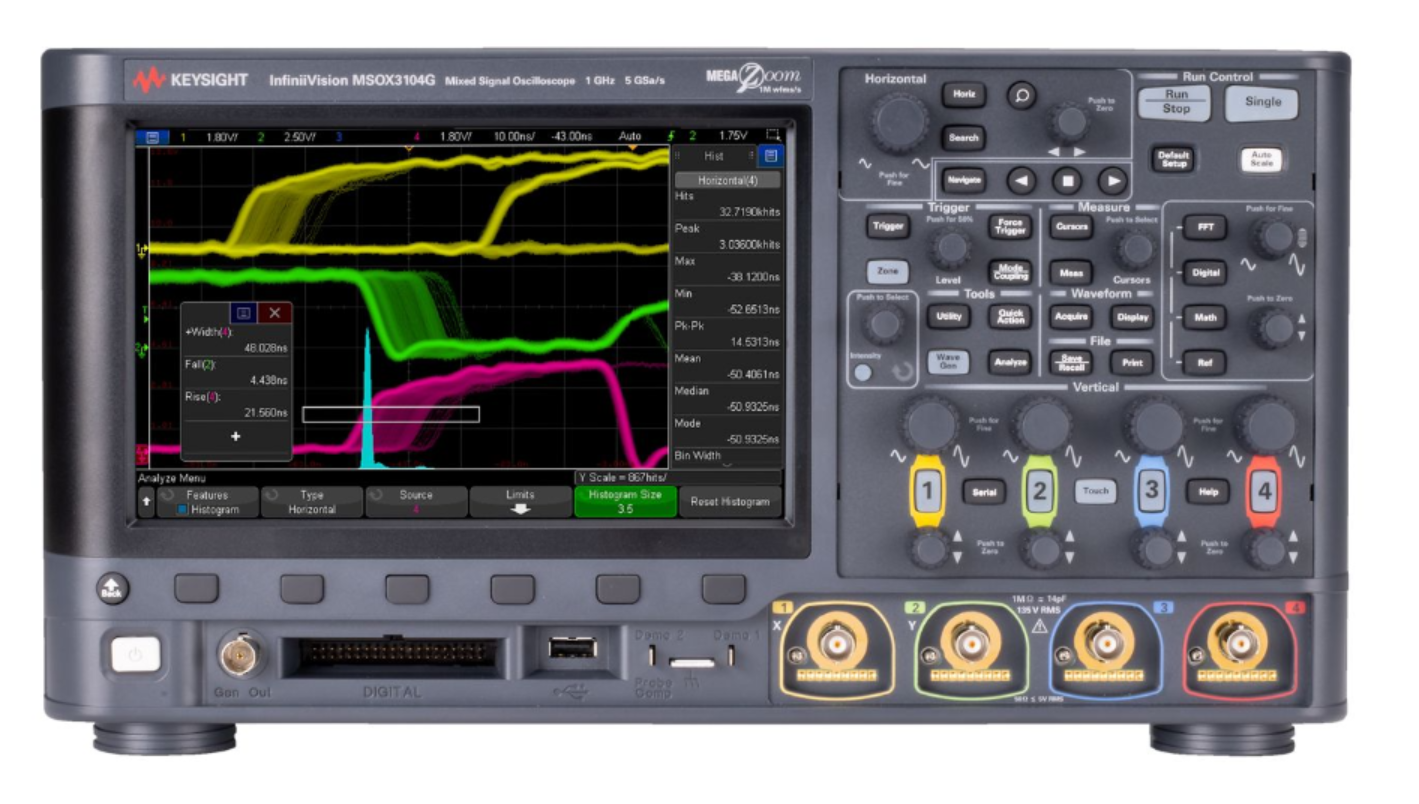Click the FFT button
This screenshot has height=804, width=1419.
coord(1205,227)
